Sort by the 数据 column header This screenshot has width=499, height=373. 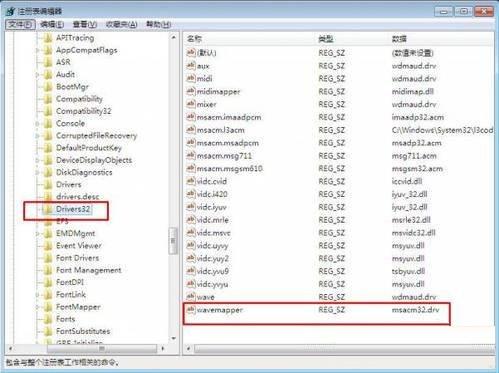pyautogui.click(x=442, y=39)
